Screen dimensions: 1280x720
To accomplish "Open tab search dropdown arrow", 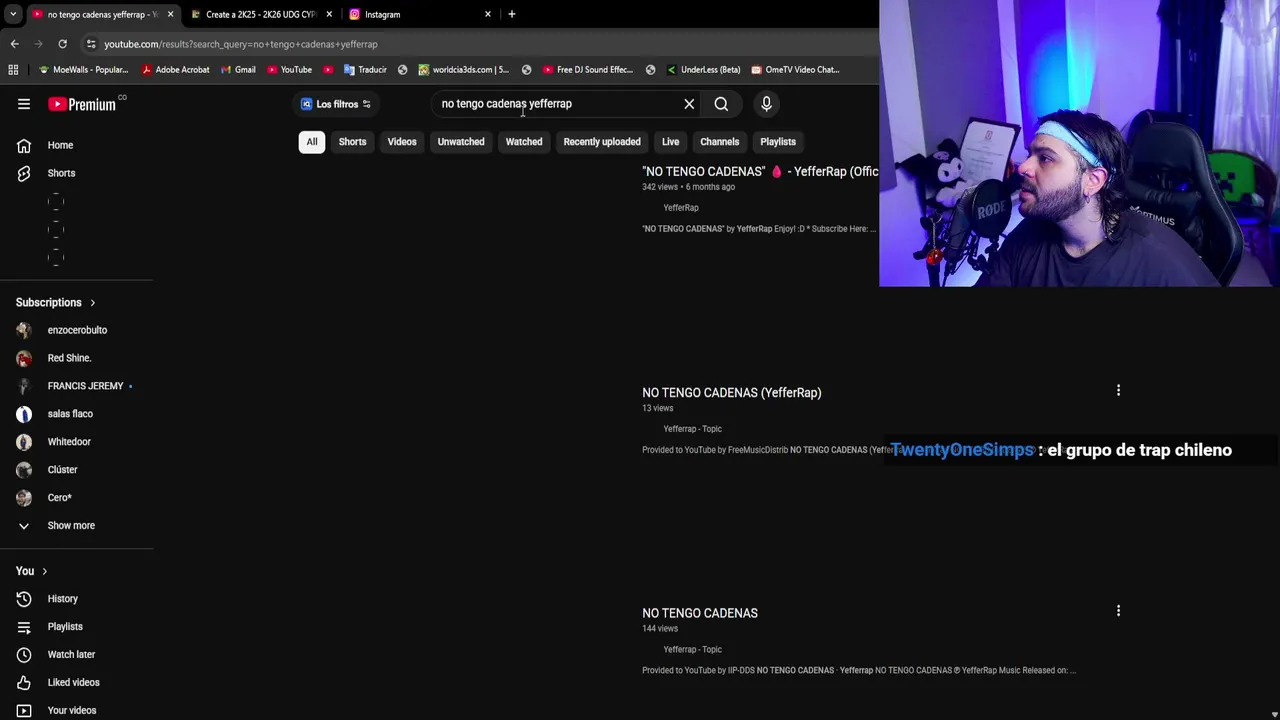I will pyautogui.click(x=12, y=14).
